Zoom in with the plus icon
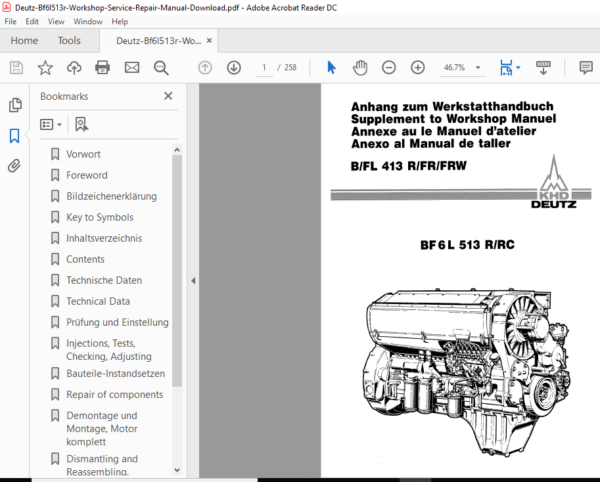 (418, 68)
